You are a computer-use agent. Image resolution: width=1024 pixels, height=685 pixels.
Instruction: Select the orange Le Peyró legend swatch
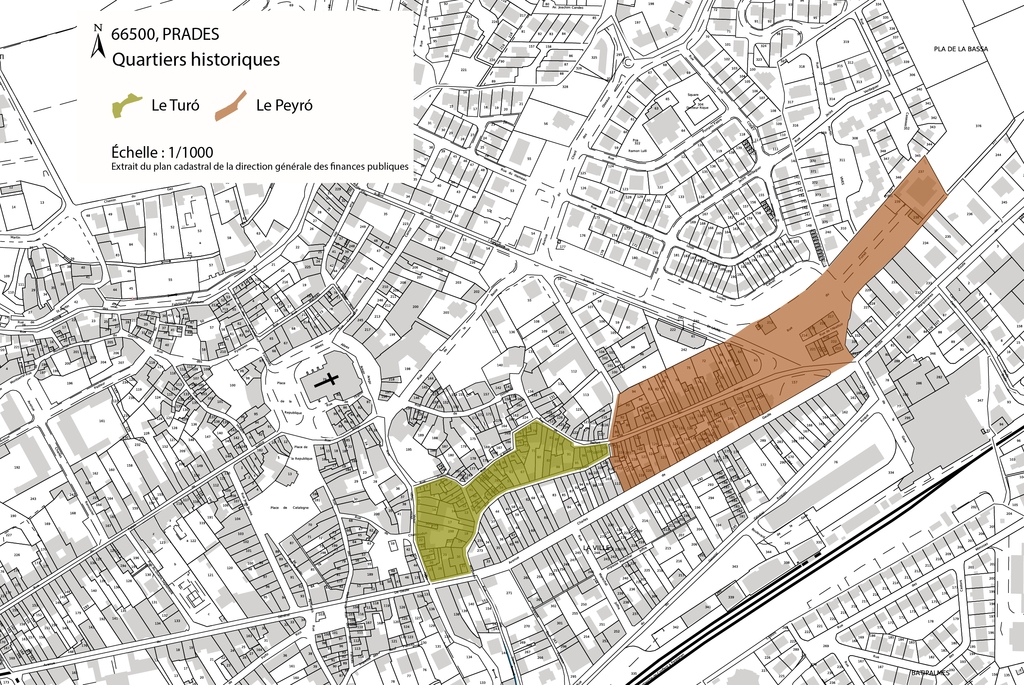[x=231, y=106]
